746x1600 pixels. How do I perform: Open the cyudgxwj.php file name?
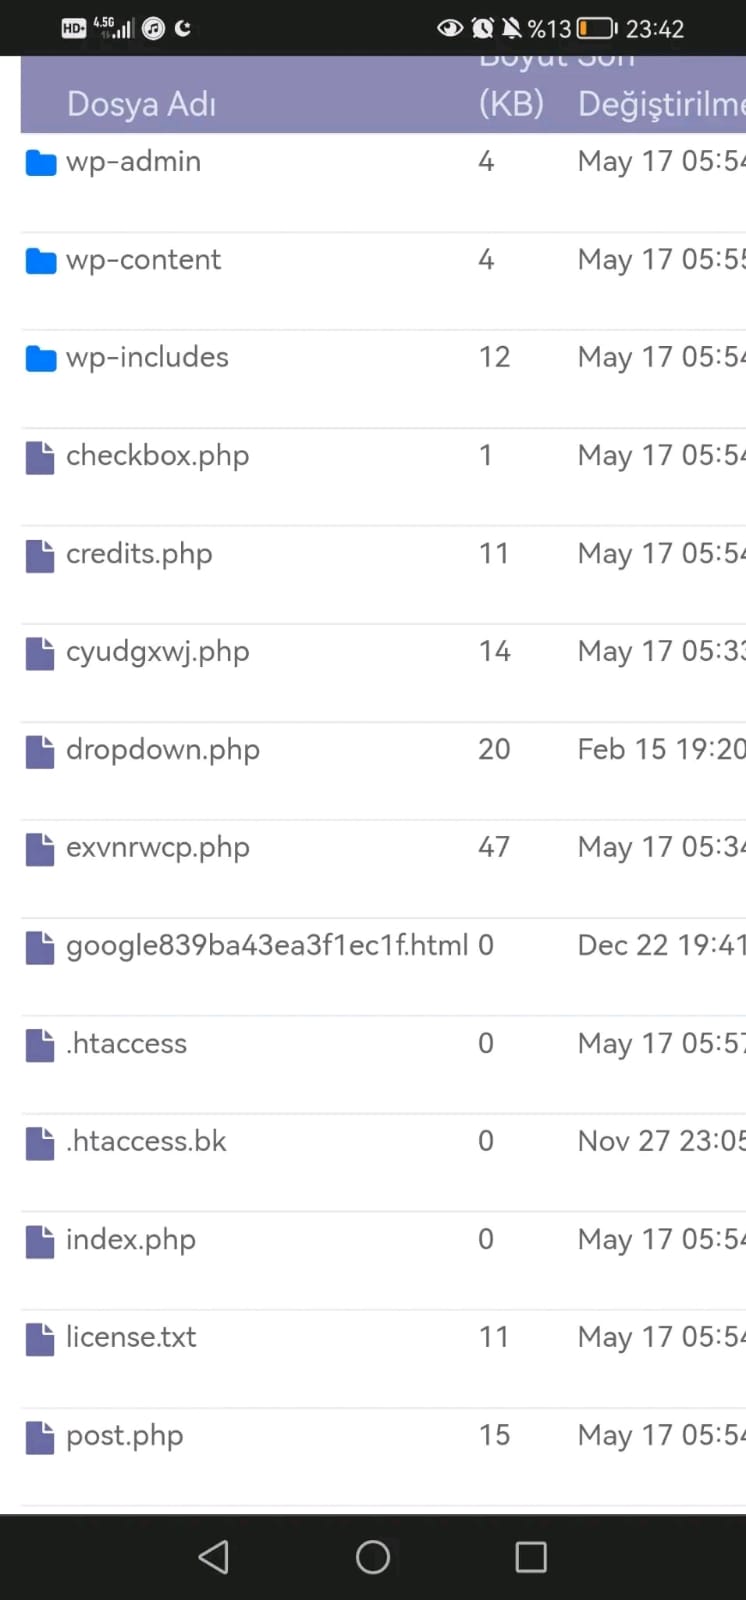pyautogui.click(x=157, y=652)
